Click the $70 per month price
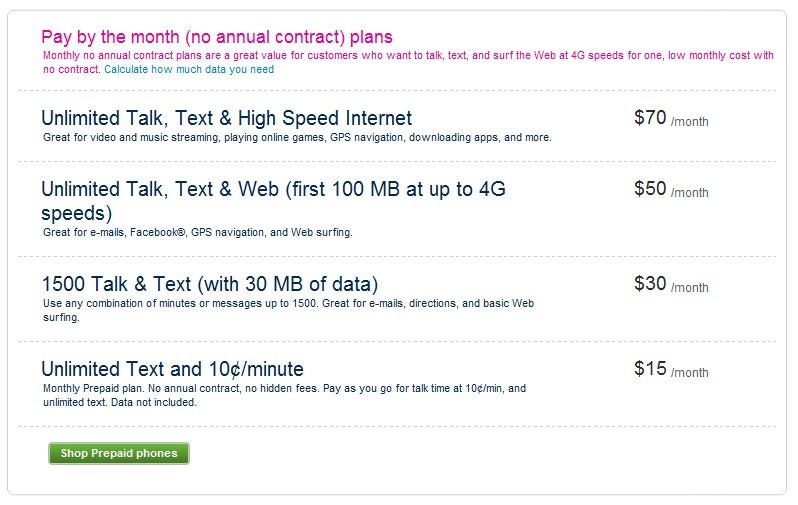 tap(670, 119)
